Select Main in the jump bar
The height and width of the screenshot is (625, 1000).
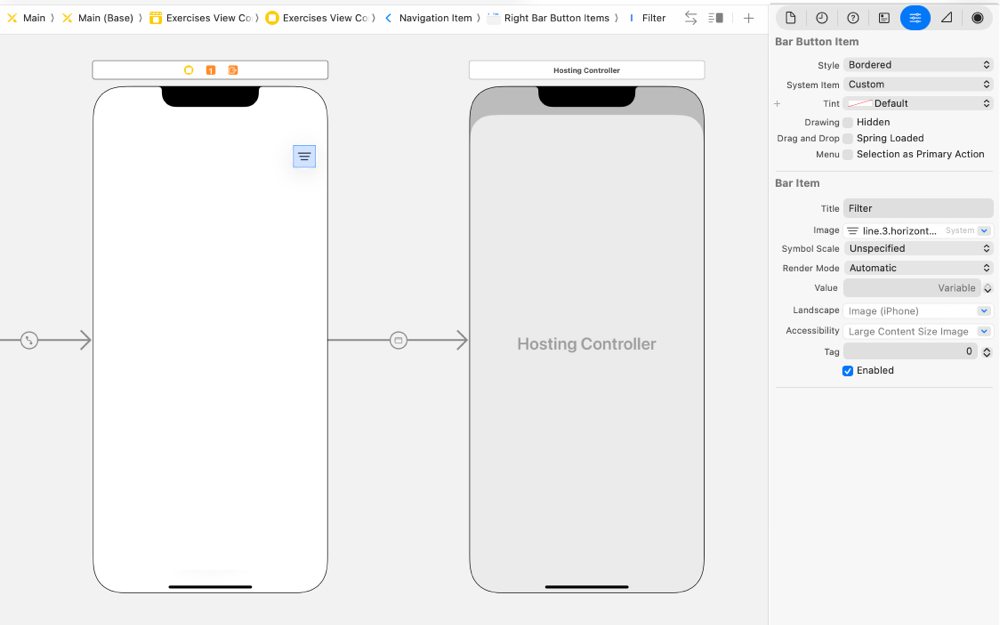pos(27,17)
